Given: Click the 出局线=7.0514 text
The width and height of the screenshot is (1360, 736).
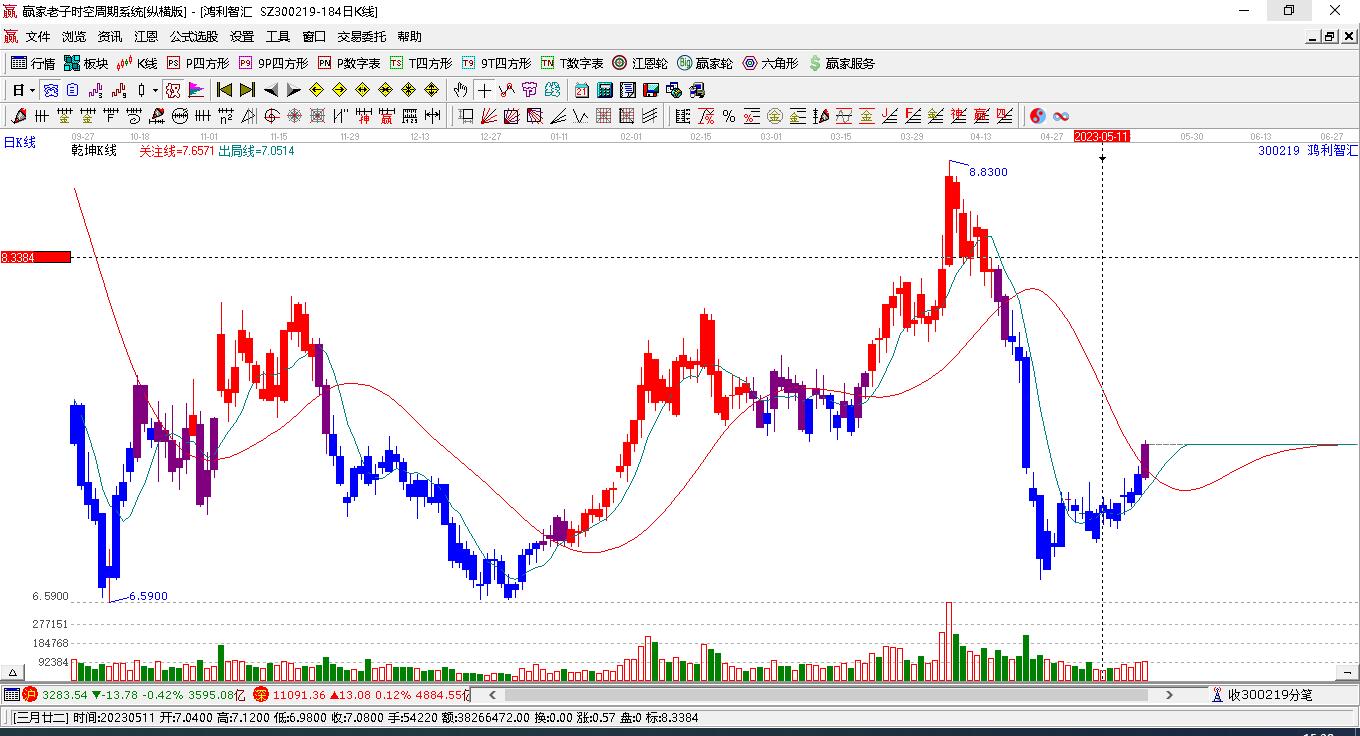Looking at the screenshot, I should (x=256, y=151).
